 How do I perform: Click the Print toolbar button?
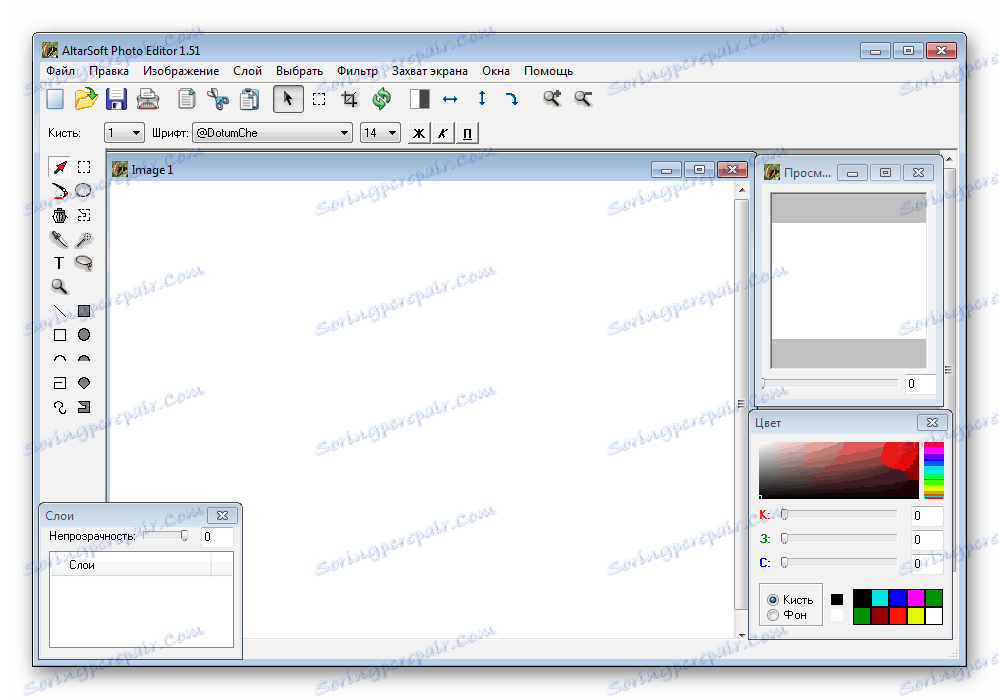coord(148,98)
